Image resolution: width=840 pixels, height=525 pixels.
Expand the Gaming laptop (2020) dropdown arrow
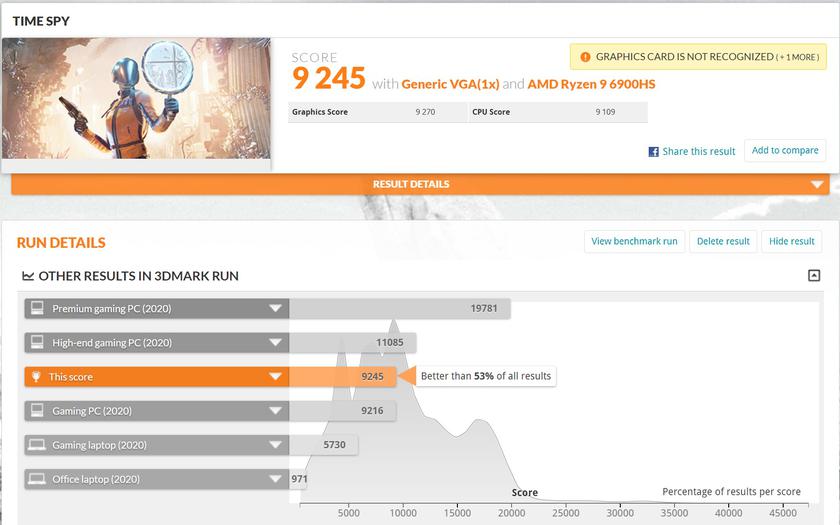click(275, 445)
